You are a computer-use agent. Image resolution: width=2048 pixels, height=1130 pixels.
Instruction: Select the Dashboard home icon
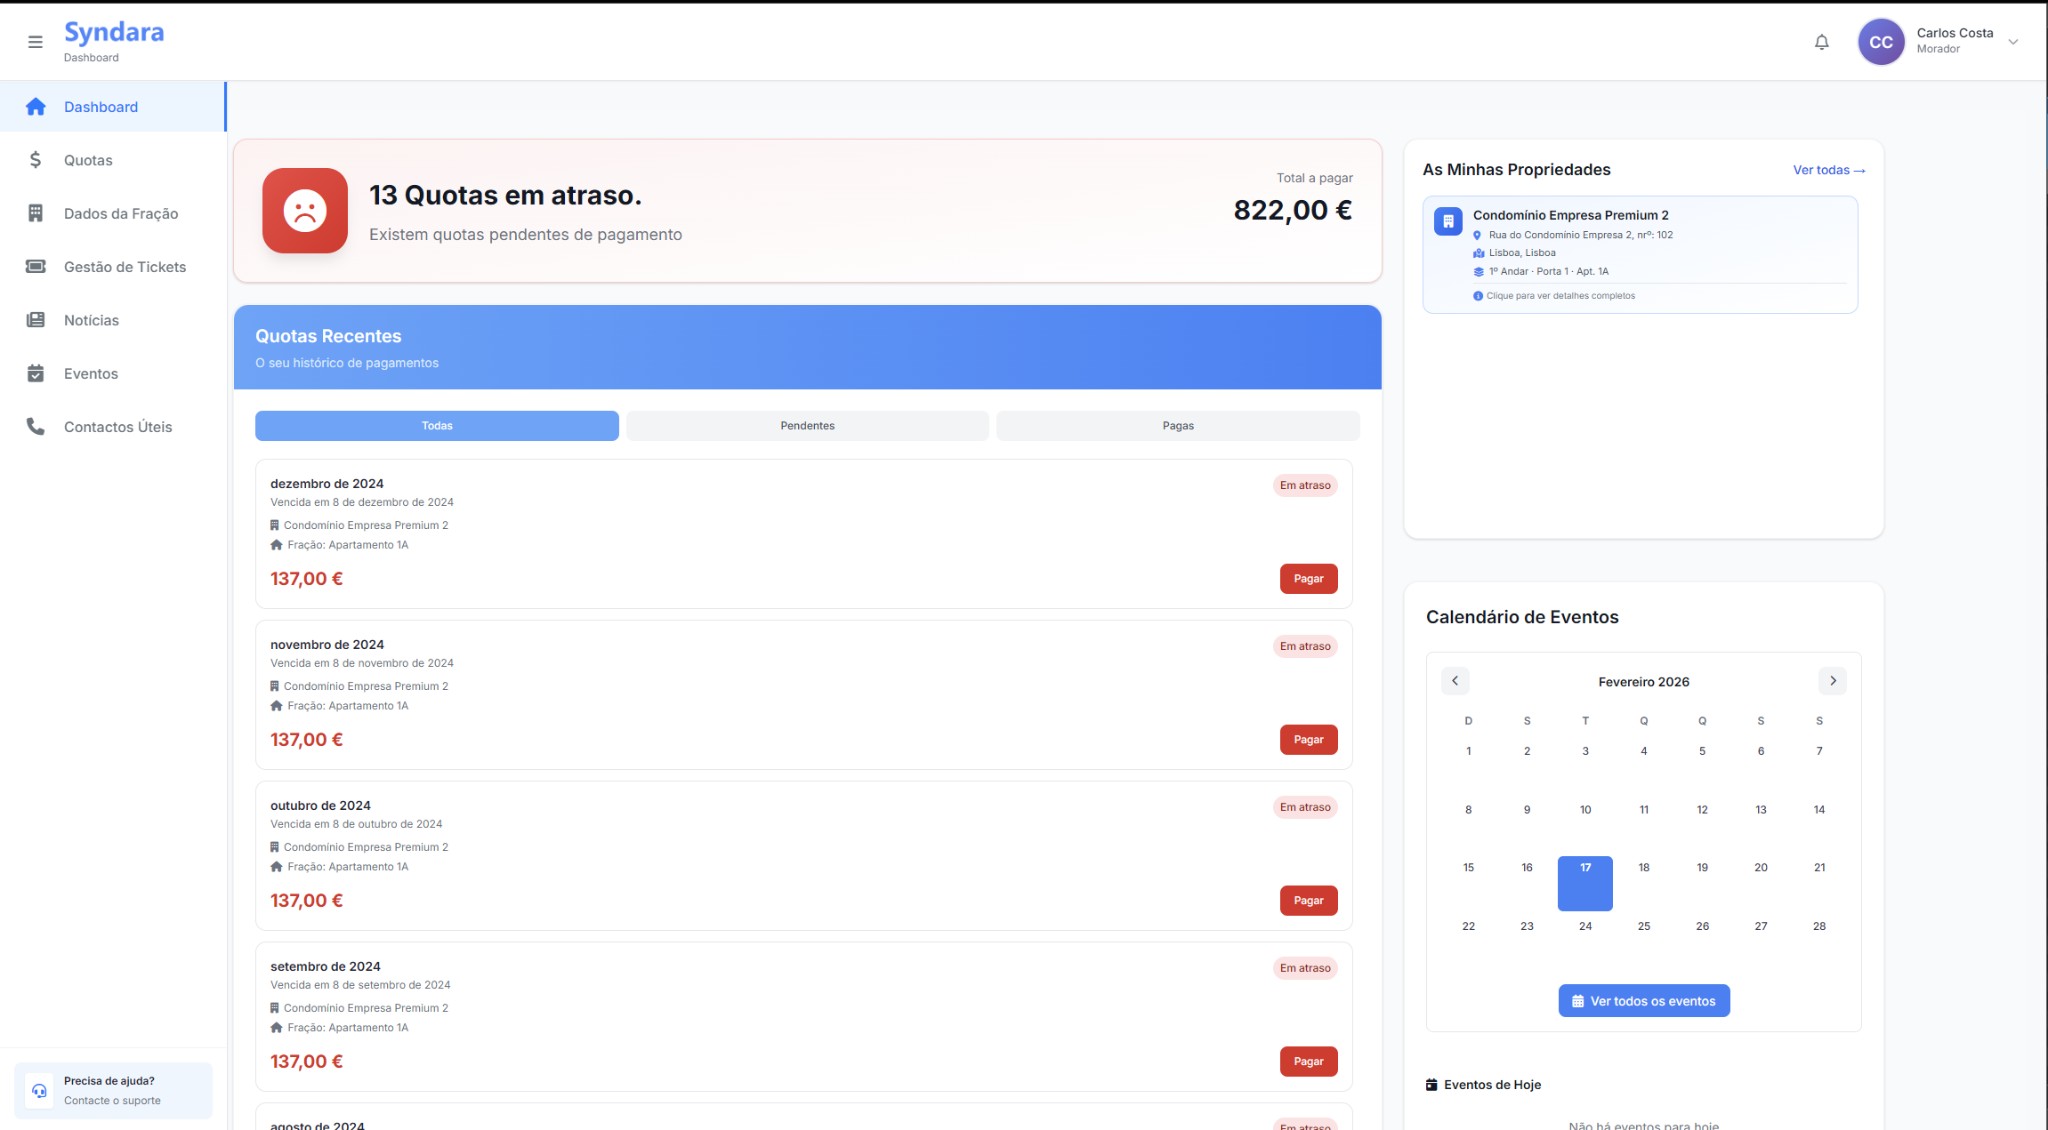pos(36,106)
